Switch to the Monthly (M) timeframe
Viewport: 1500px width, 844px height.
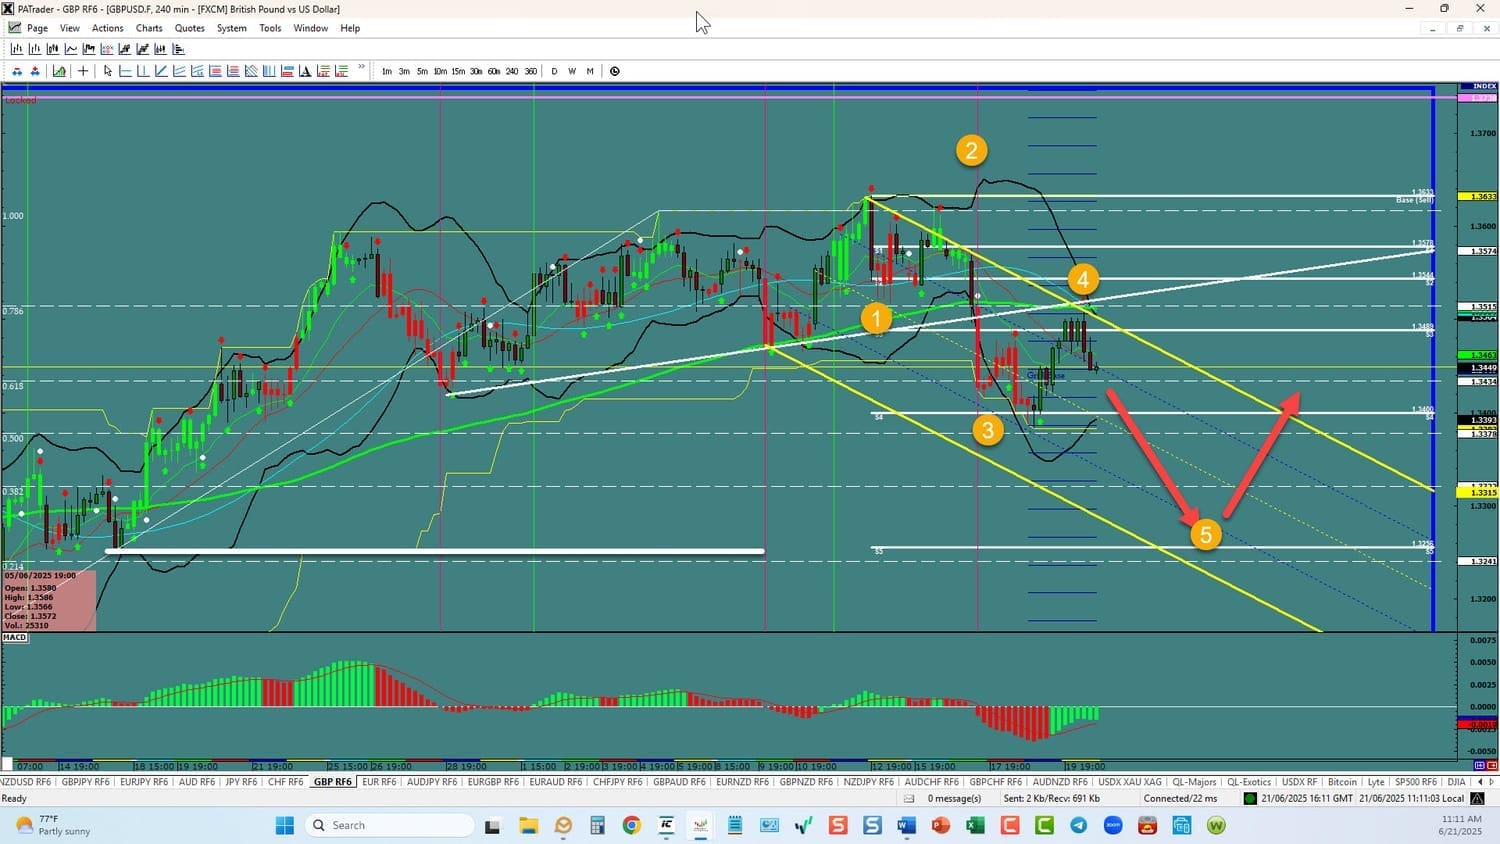590,71
